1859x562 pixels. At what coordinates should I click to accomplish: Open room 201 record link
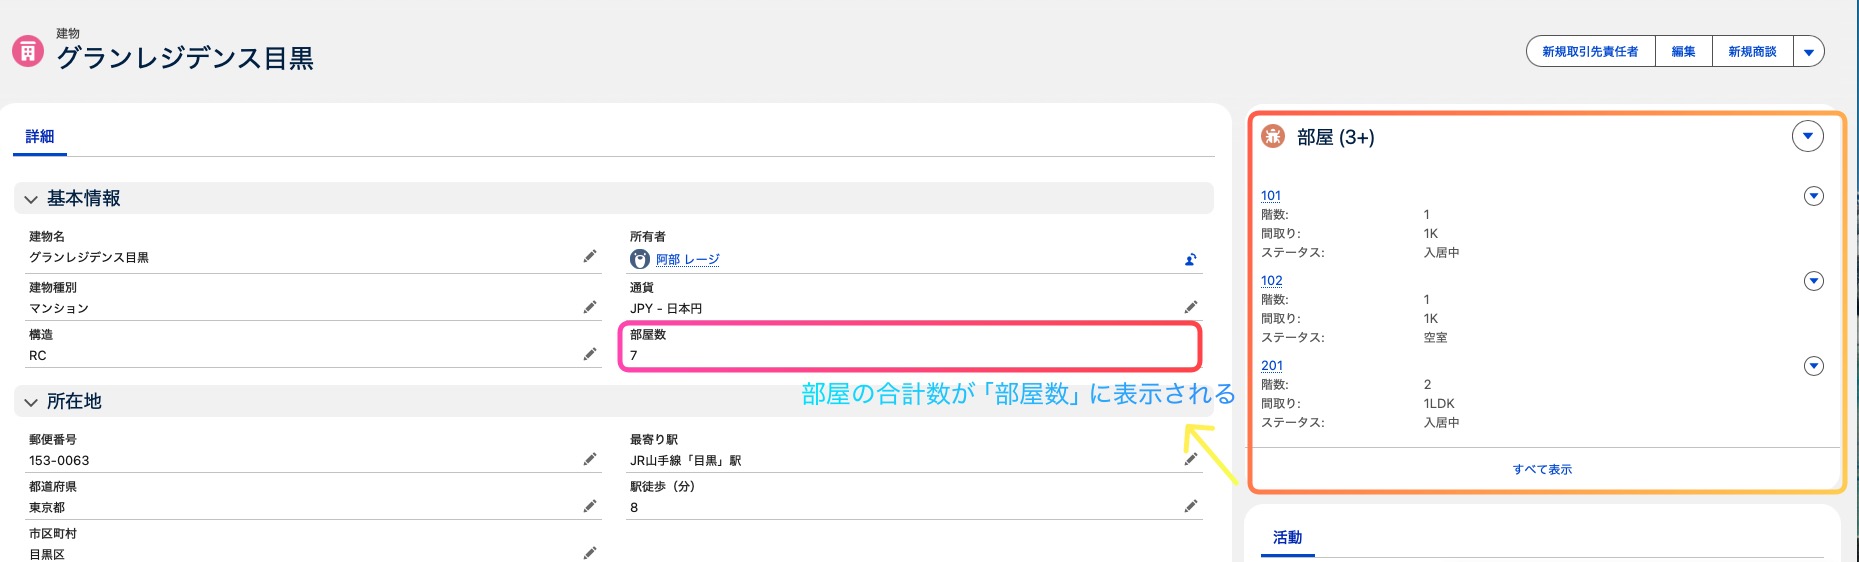point(1272,366)
